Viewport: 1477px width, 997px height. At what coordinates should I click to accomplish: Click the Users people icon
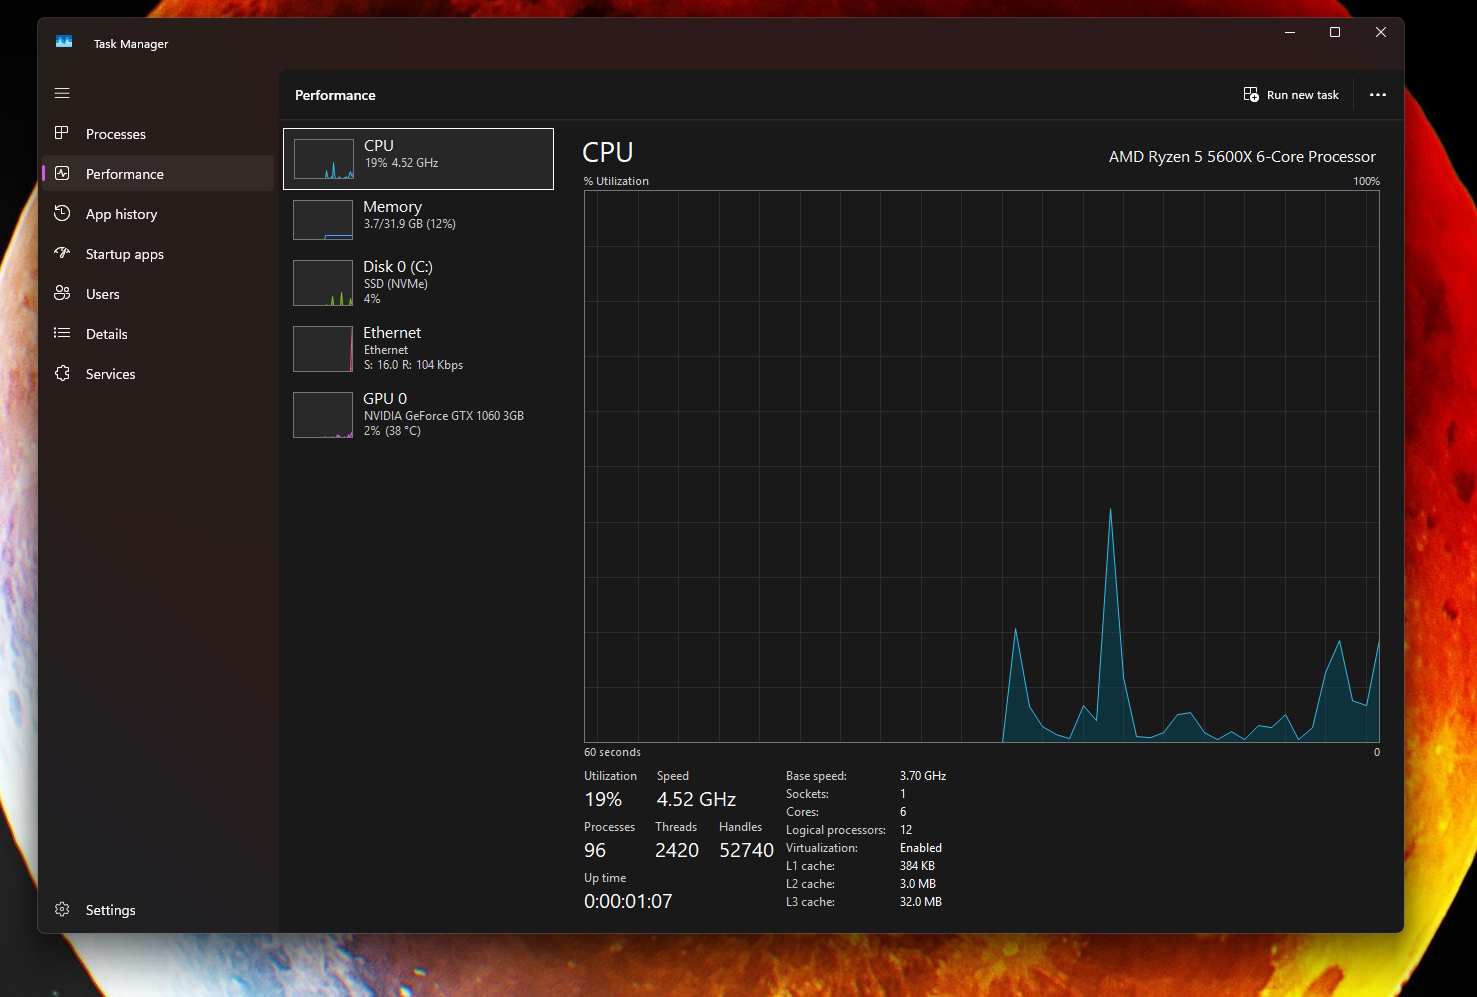(62, 293)
